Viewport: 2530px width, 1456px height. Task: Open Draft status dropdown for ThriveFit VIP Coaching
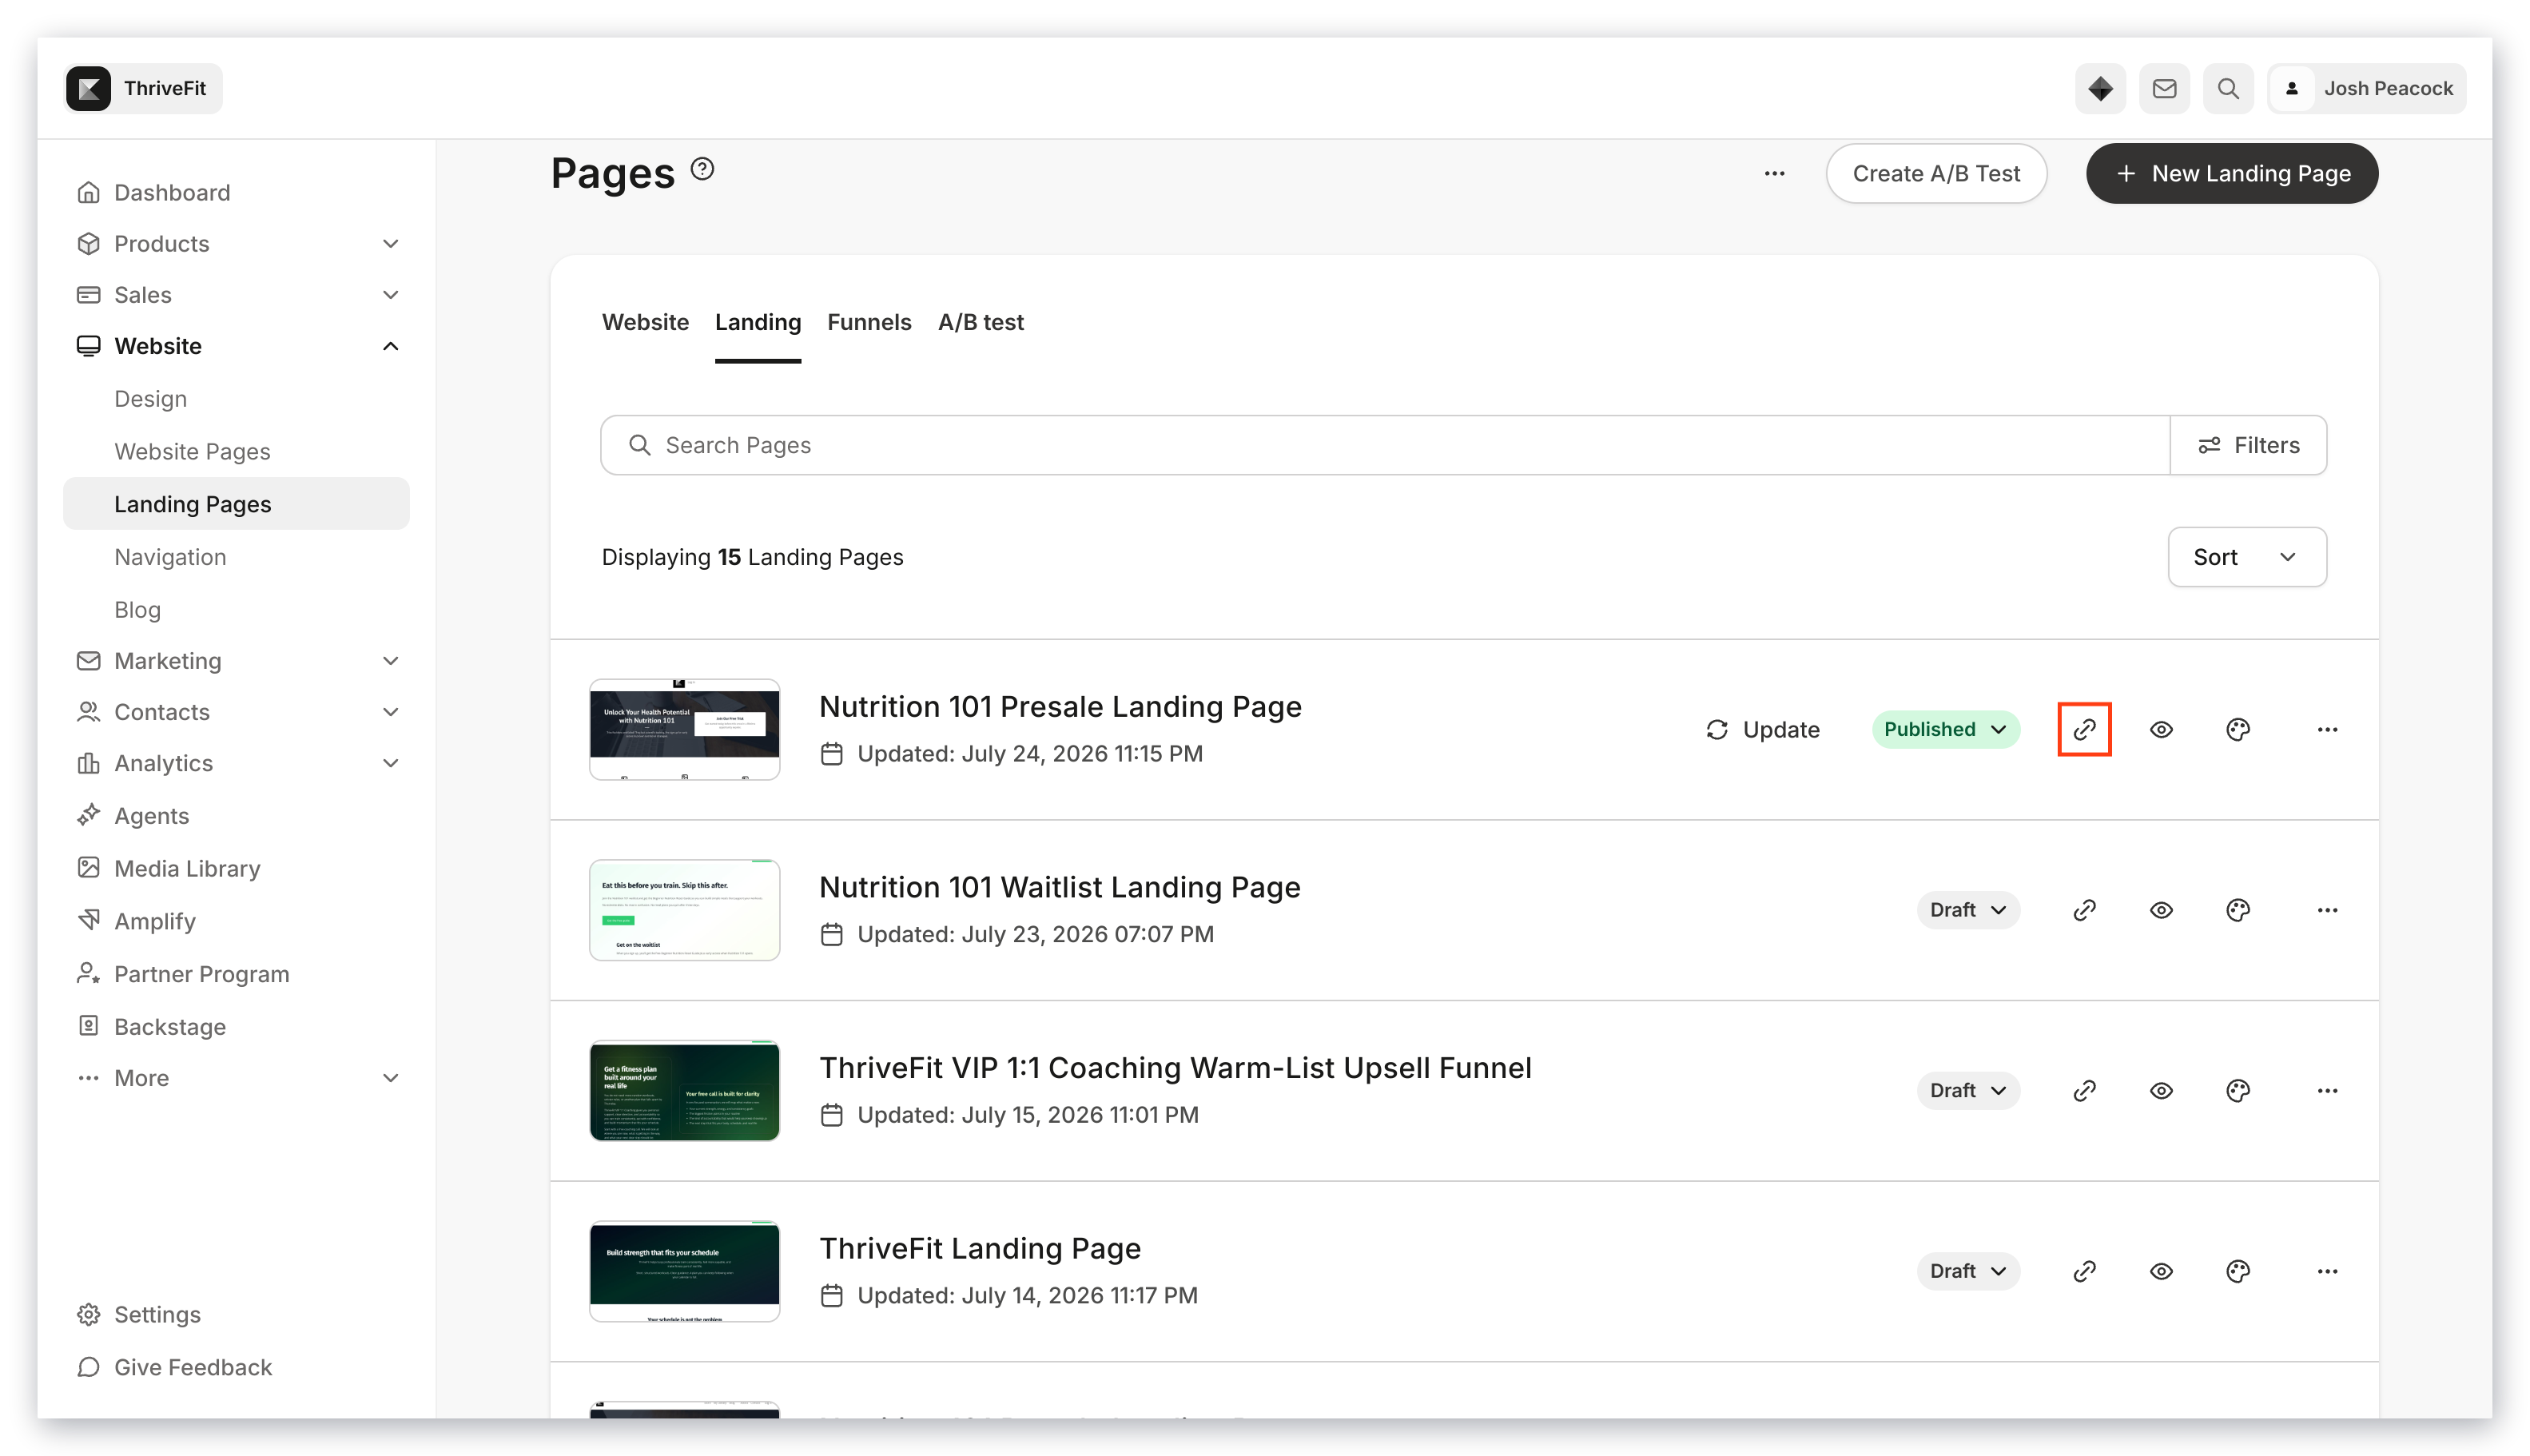tap(1967, 1090)
